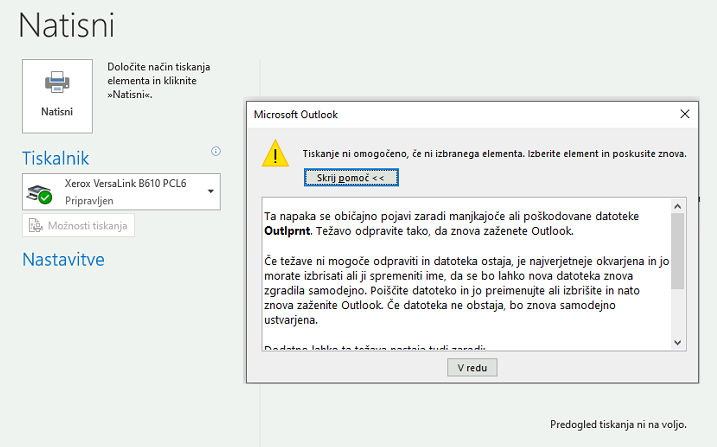Viewport: 717px width, 447px height.
Task: Click the Microsoft Outlook dialog title
Action: [296, 114]
